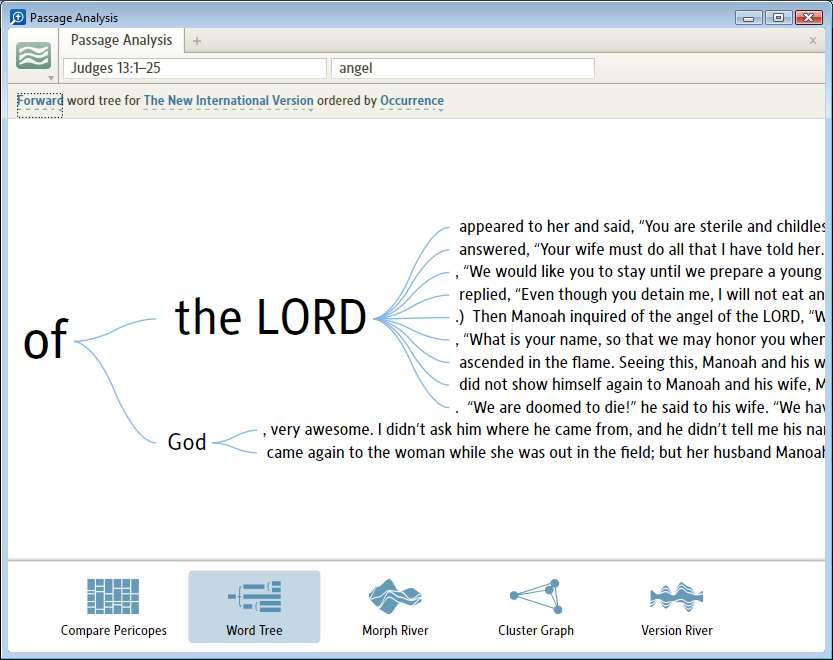833x660 pixels.
Task: Select the Word Tree icon
Action: point(254,596)
